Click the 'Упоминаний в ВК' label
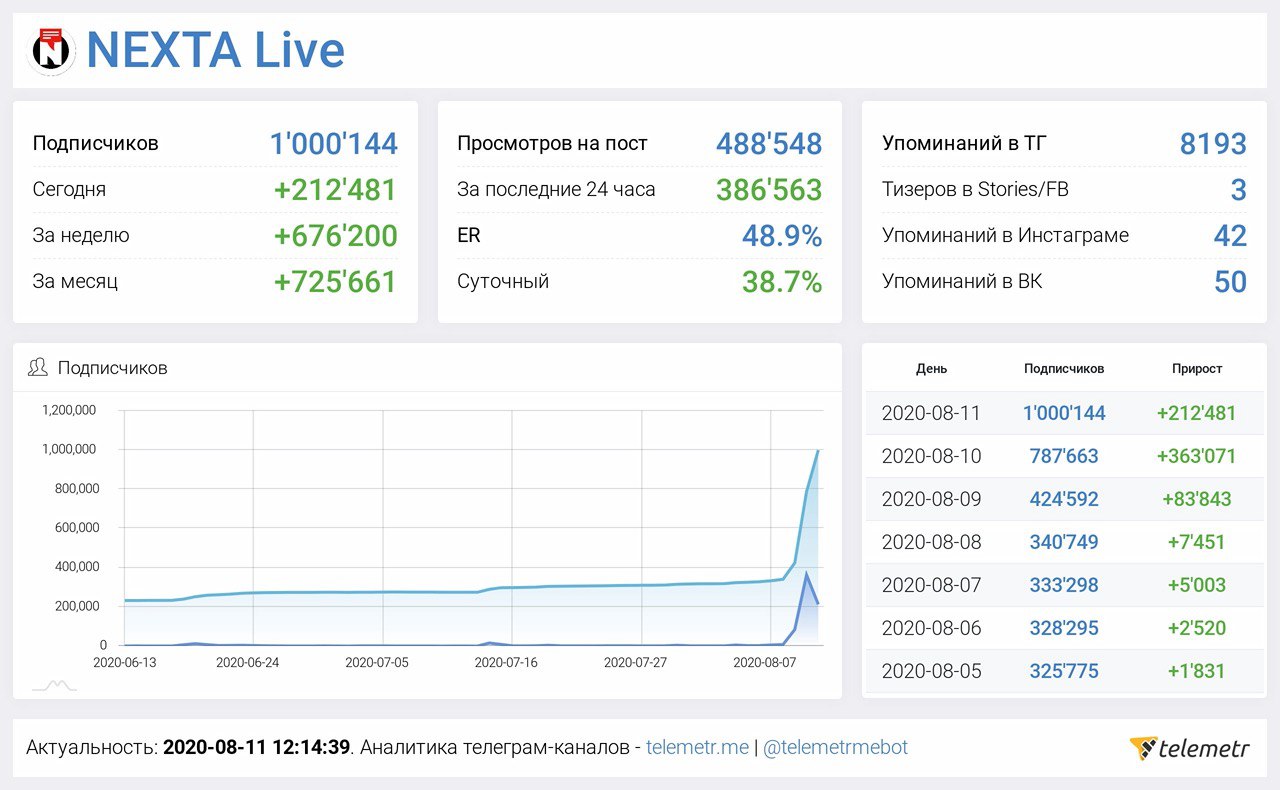Image resolution: width=1280 pixels, height=790 pixels. pos(962,281)
